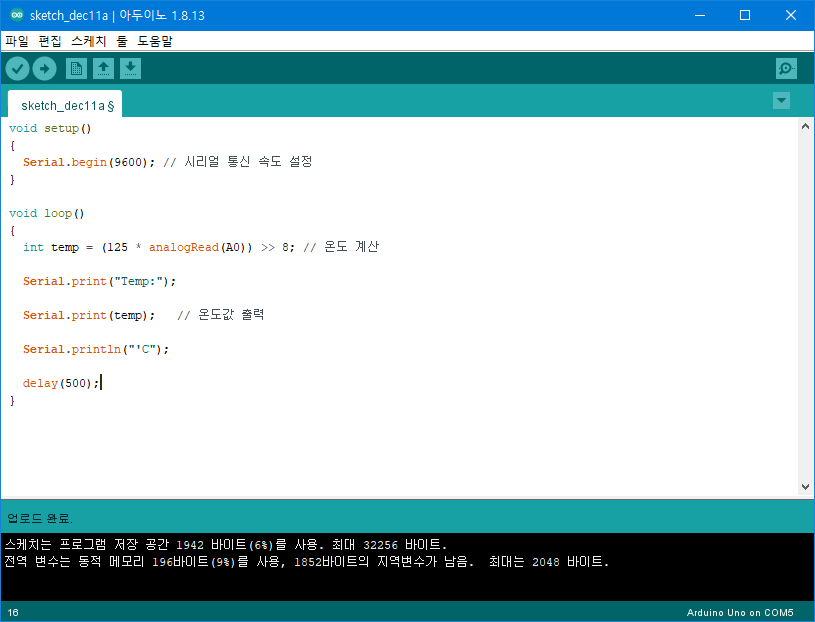Screen dimensions: 815x622
Task: Click the delay(500) line
Action: coord(61,383)
